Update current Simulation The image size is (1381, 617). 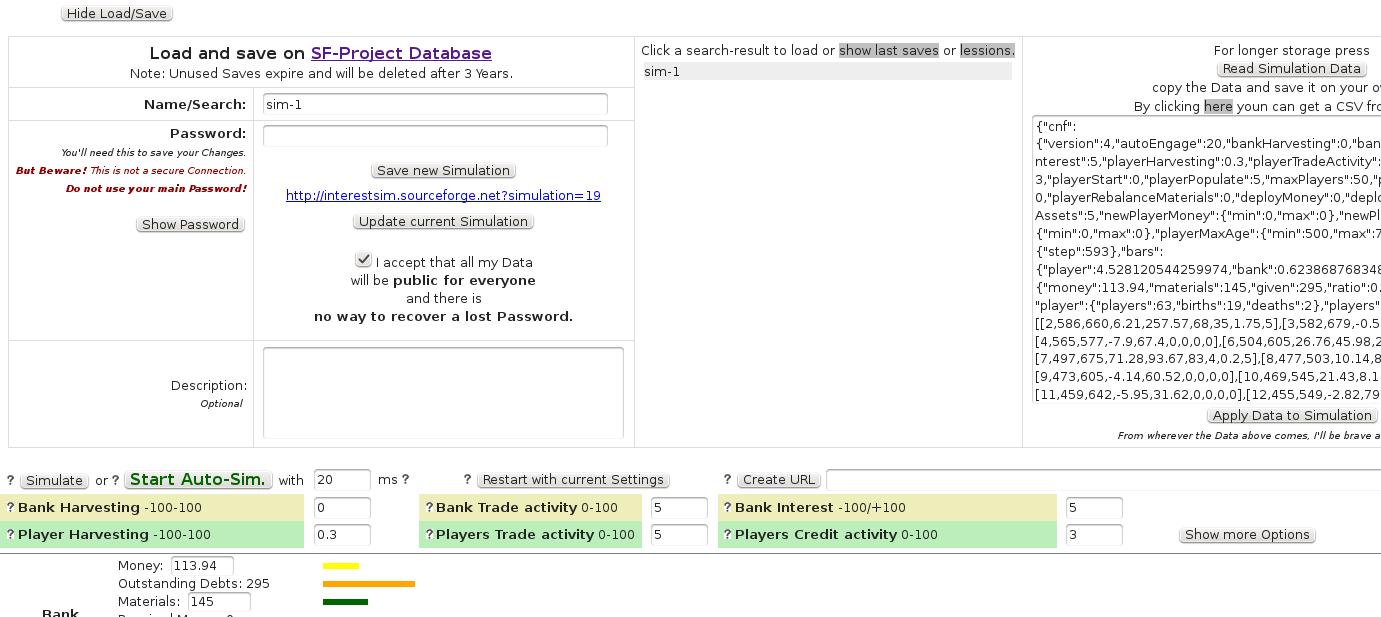tap(443, 221)
